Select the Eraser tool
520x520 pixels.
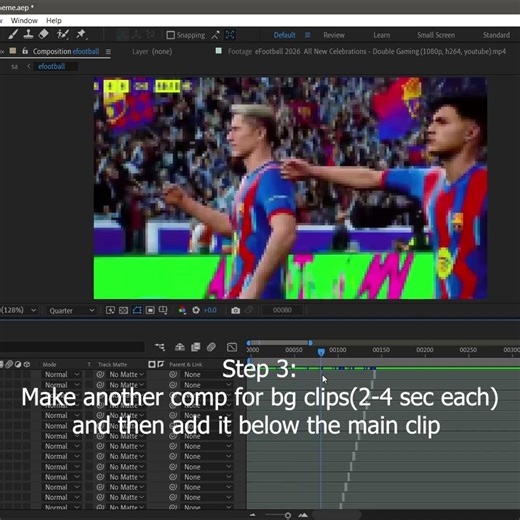pyautogui.click(x=43, y=34)
